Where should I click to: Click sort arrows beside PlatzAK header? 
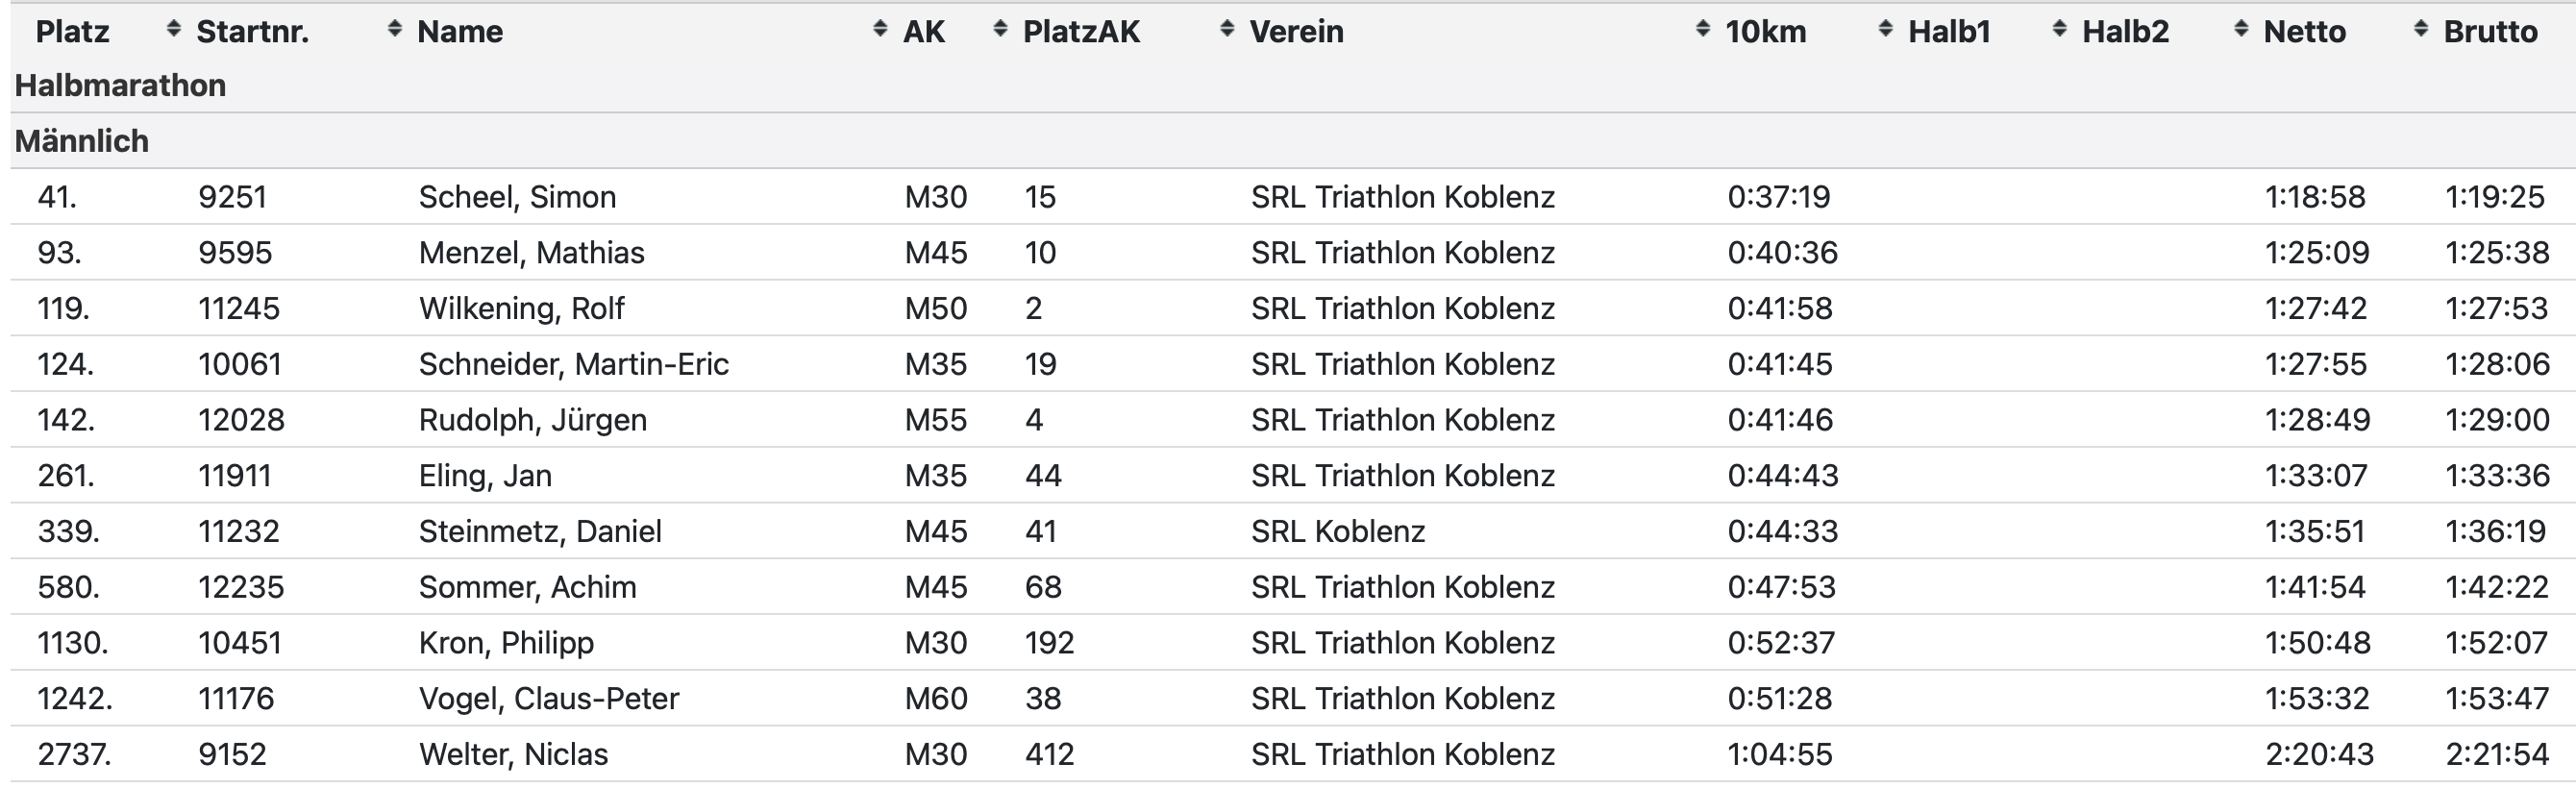pos(1227,30)
